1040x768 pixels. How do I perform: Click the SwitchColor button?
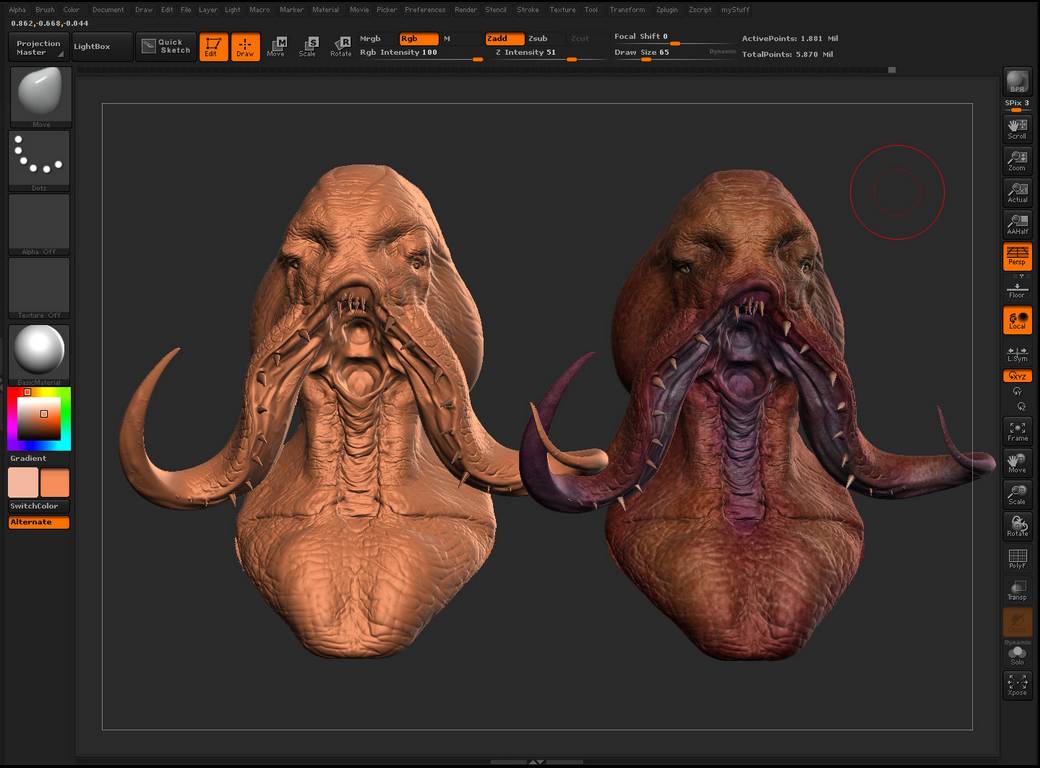point(39,506)
